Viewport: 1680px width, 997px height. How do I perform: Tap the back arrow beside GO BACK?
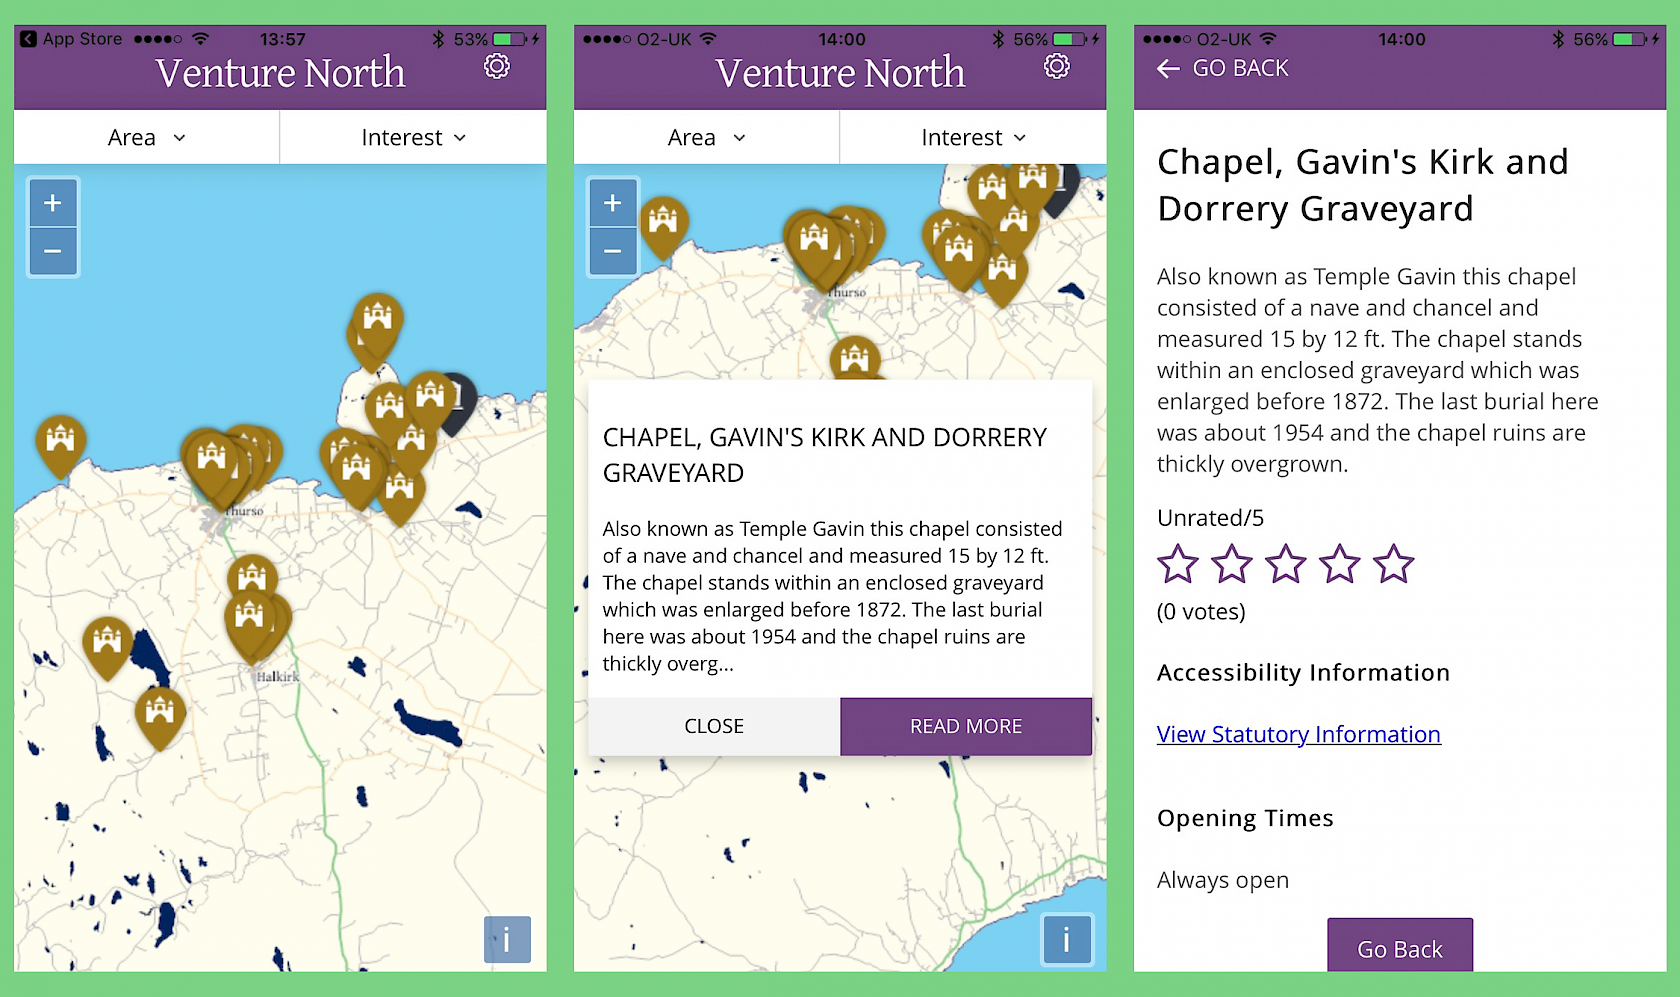[x=1168, y=68]
